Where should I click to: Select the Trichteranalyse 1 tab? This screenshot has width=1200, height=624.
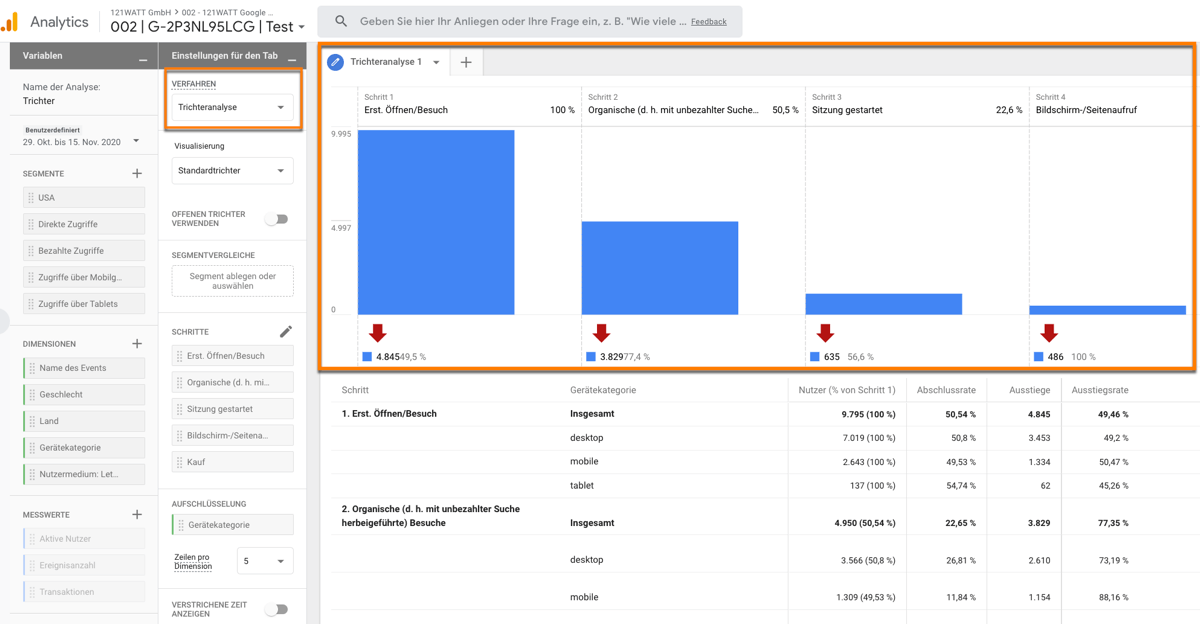(389, 62)
